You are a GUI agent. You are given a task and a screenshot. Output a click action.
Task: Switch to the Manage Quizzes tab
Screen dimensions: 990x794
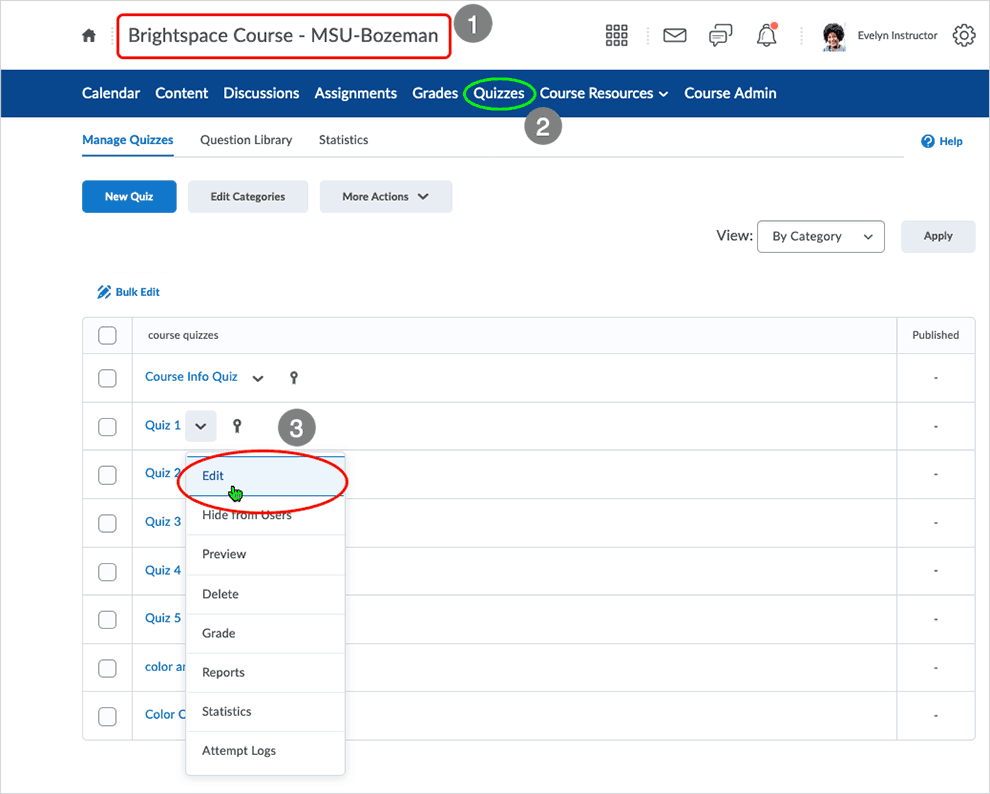(128, 140)
